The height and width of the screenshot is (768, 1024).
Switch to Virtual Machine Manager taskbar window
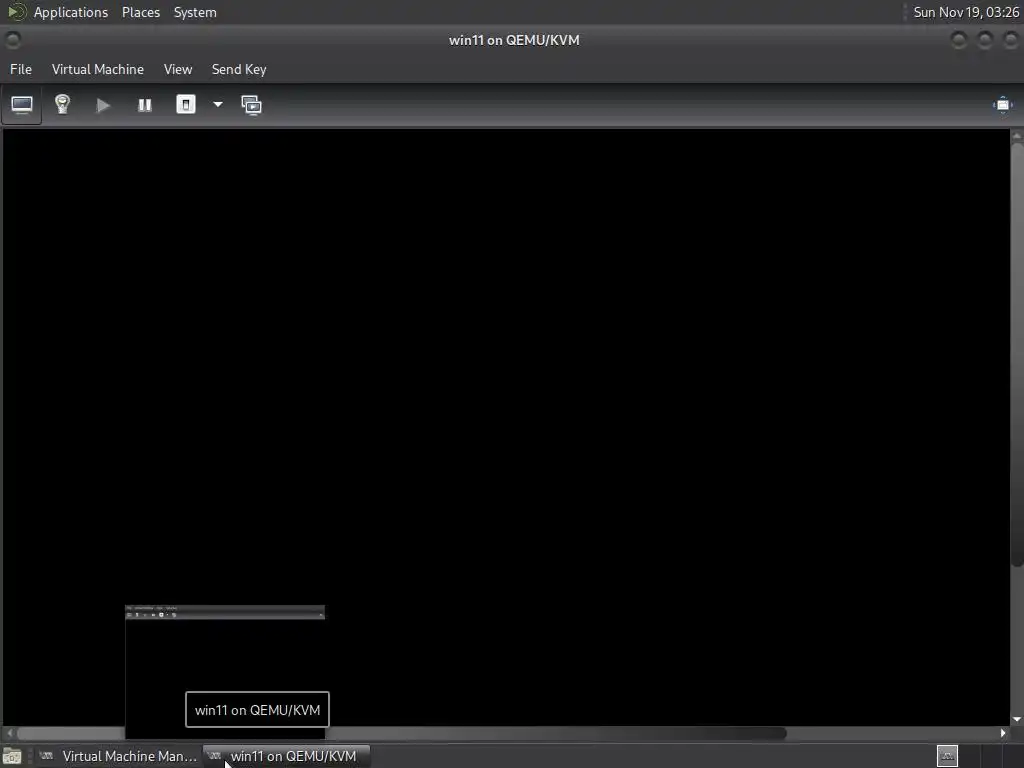point(118,756)
